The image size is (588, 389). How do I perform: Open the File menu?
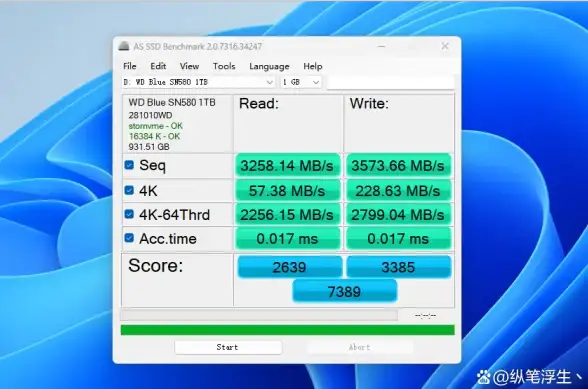(130, 66)
